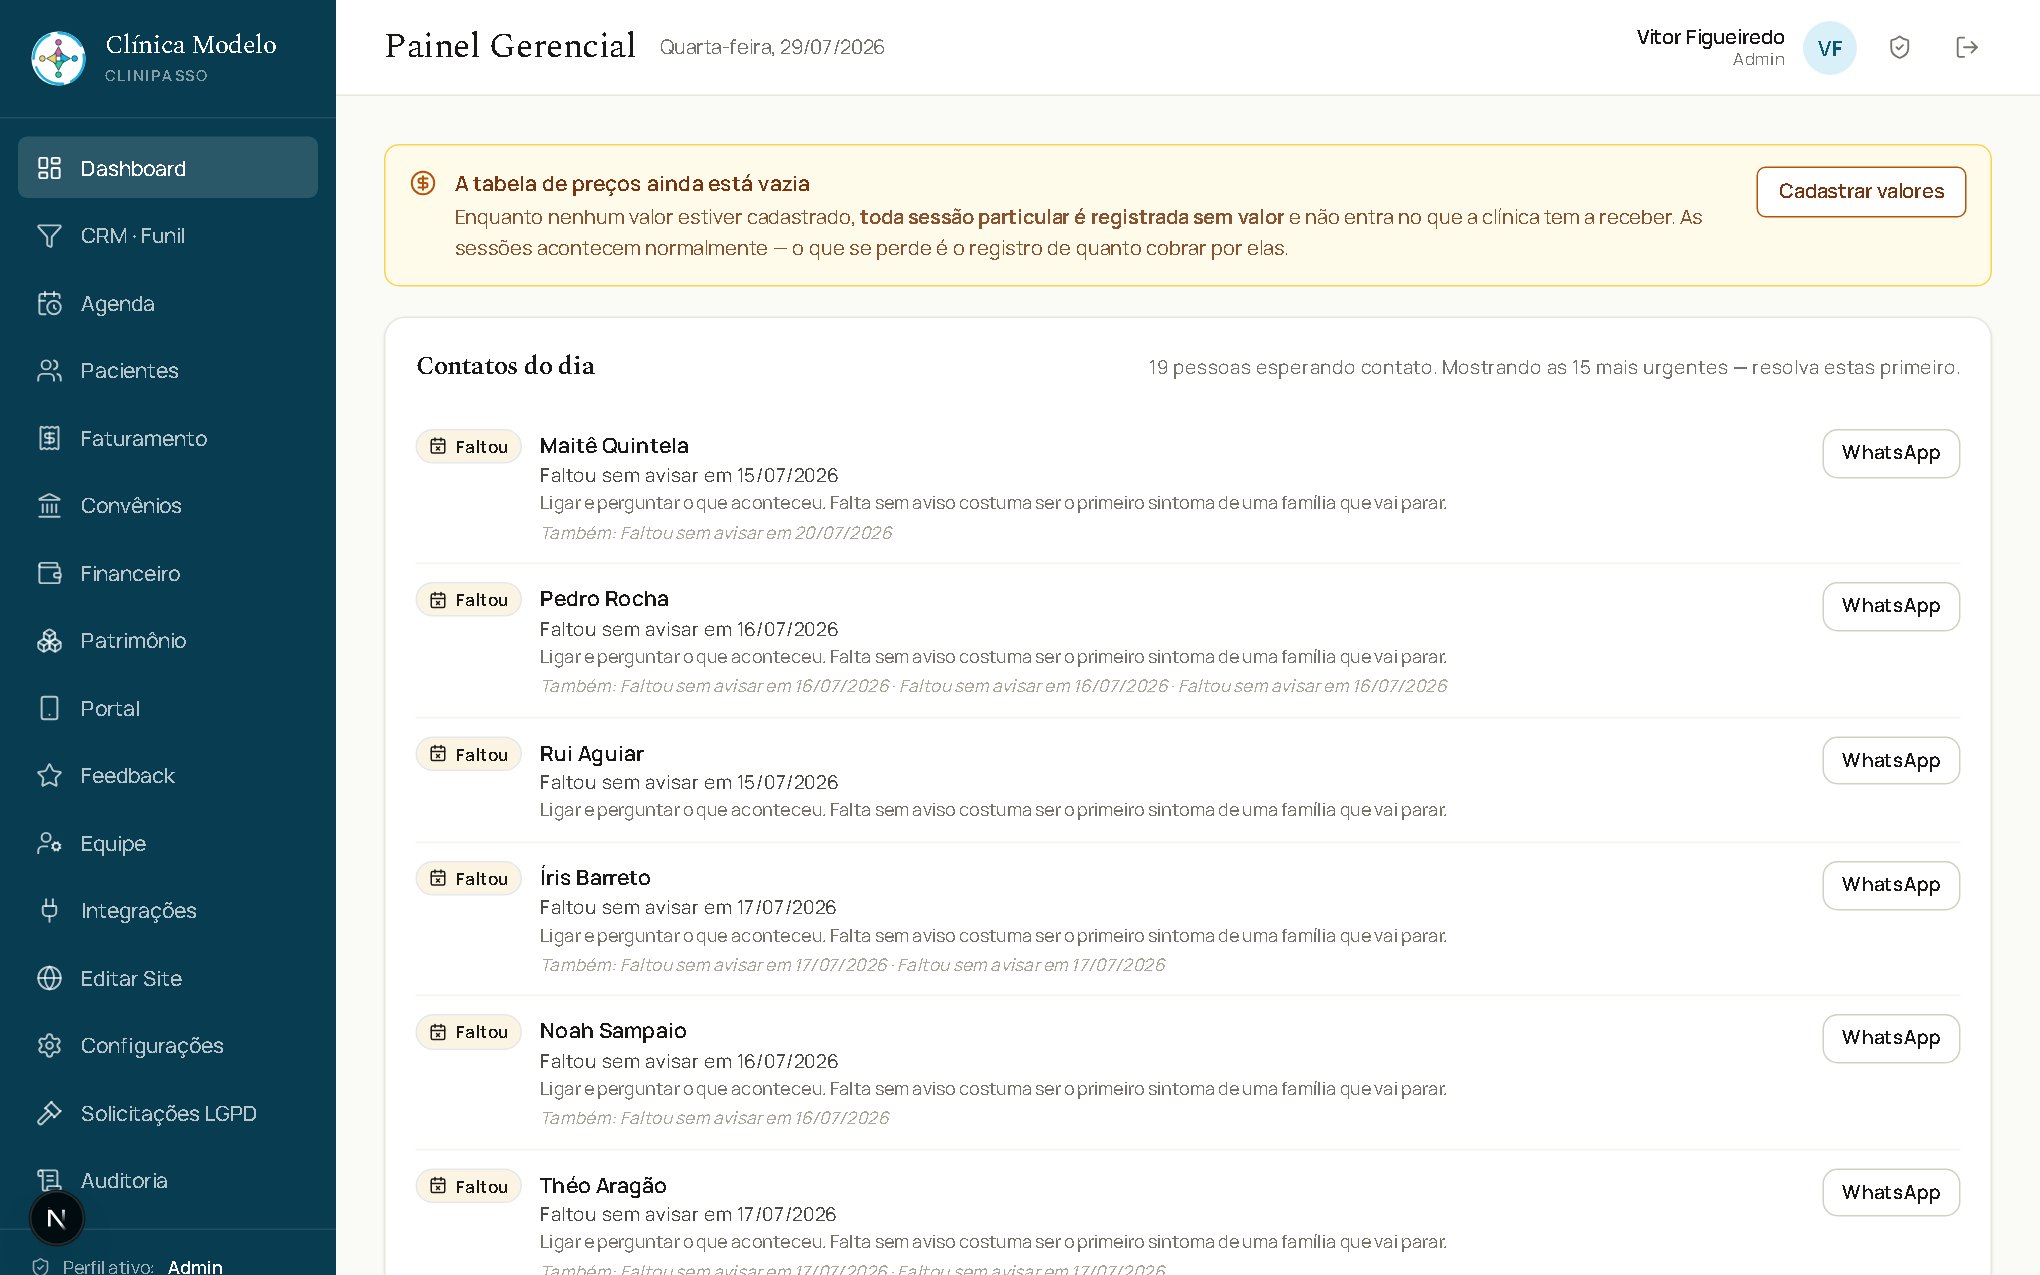Open the Auditoria menu item

pos(168,1181)
